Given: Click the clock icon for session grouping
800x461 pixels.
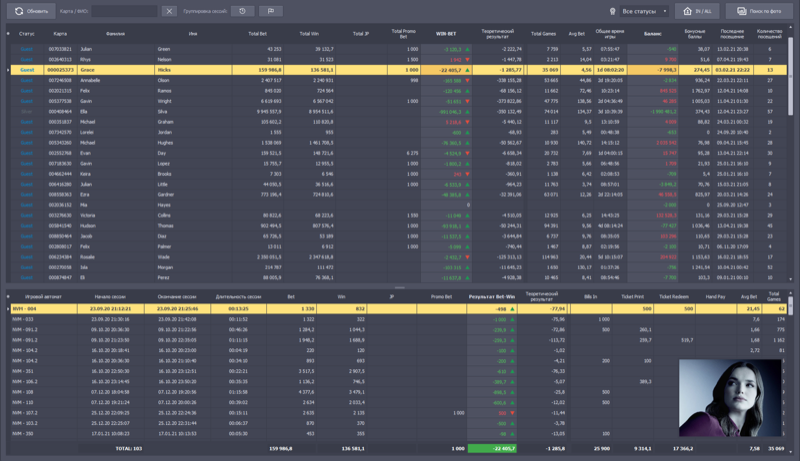Looking at the screenshot, I should click(x=240, y=11).
